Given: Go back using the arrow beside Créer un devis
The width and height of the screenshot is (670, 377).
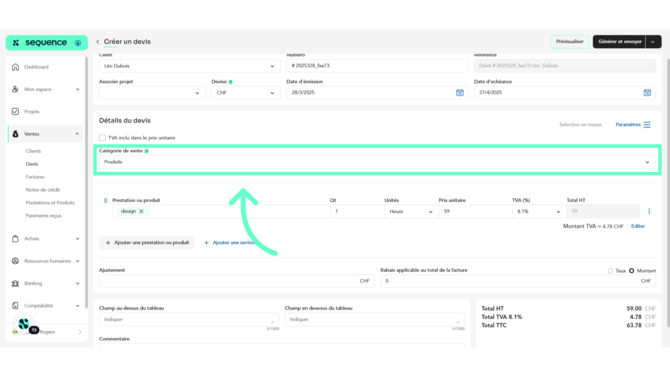Looking at the screenshot, I should [98, 41].
